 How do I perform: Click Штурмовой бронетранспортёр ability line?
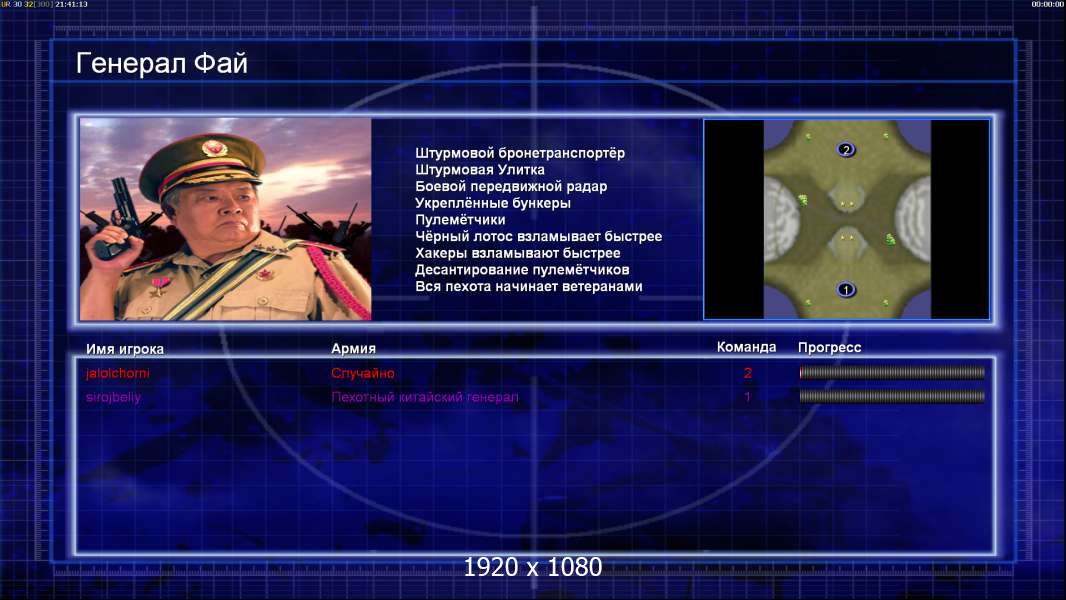coord(520,153)
